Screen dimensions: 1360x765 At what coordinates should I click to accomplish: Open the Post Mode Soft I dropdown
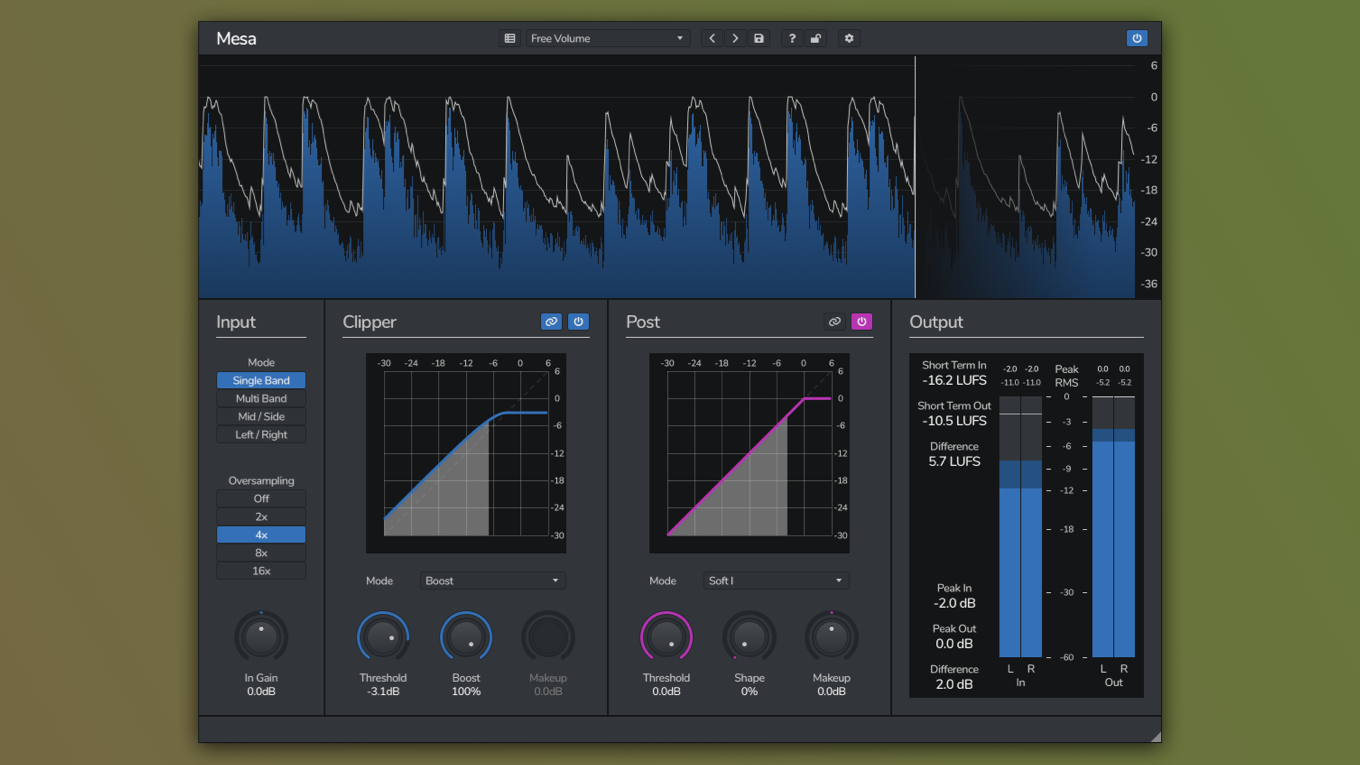pyautogui.click(x=776, y=581)
